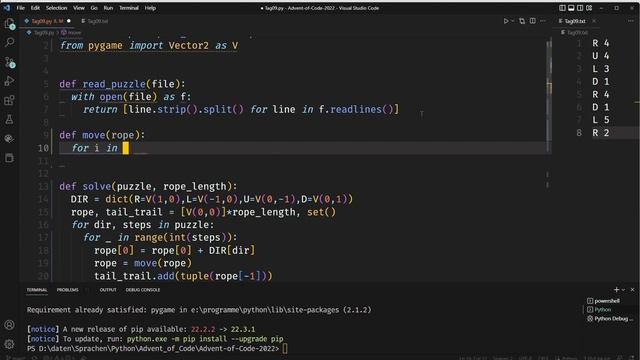Click '22.3.1' pip version in terminal
This screenshot has width=640, height=360.
(x=242, y=329)
